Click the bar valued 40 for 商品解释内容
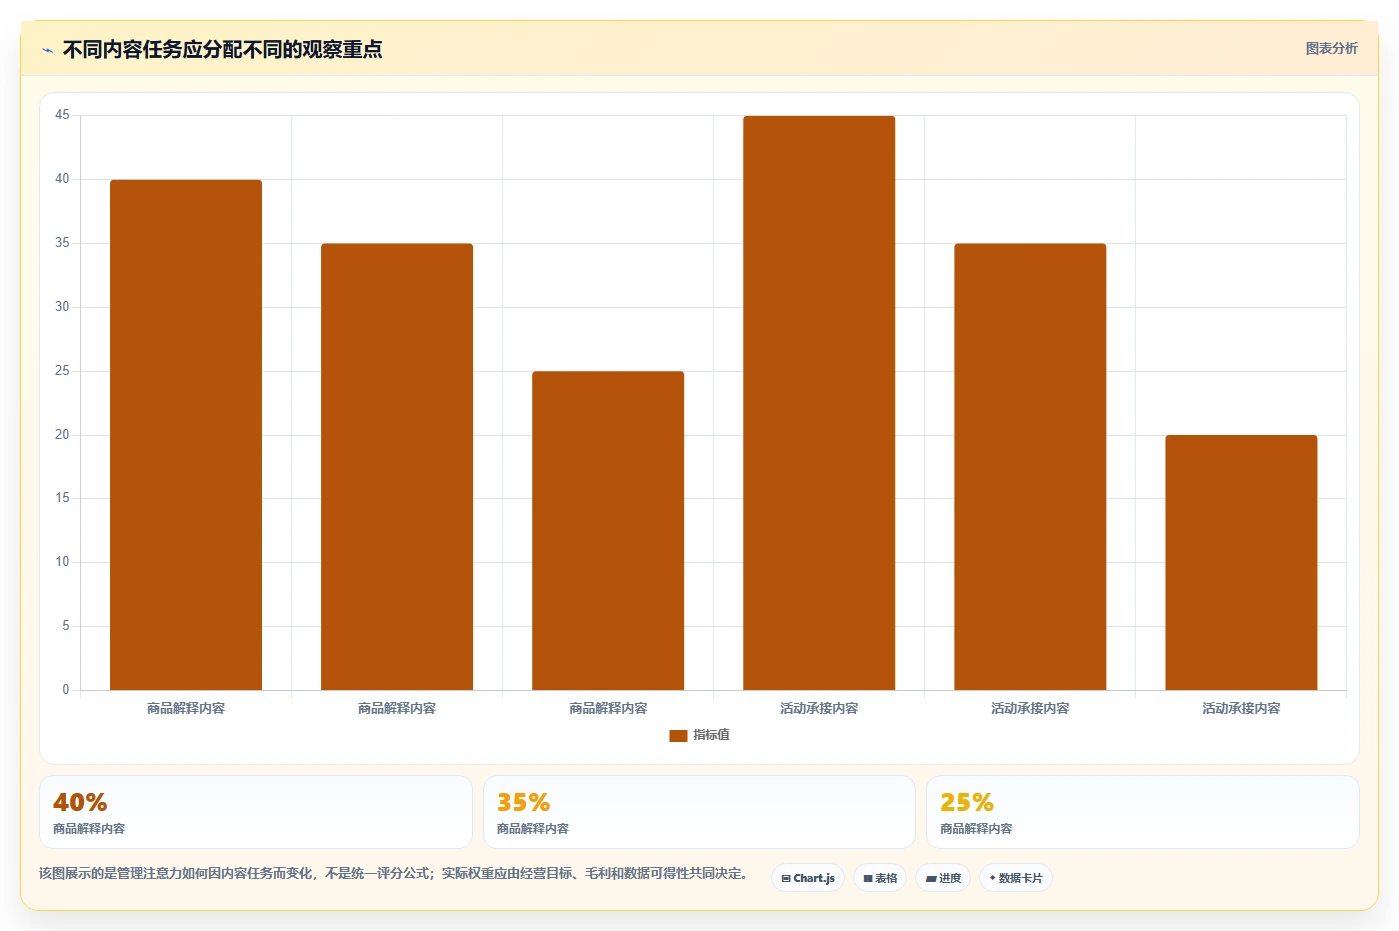The image size is (1399, 931). [186, 435]
